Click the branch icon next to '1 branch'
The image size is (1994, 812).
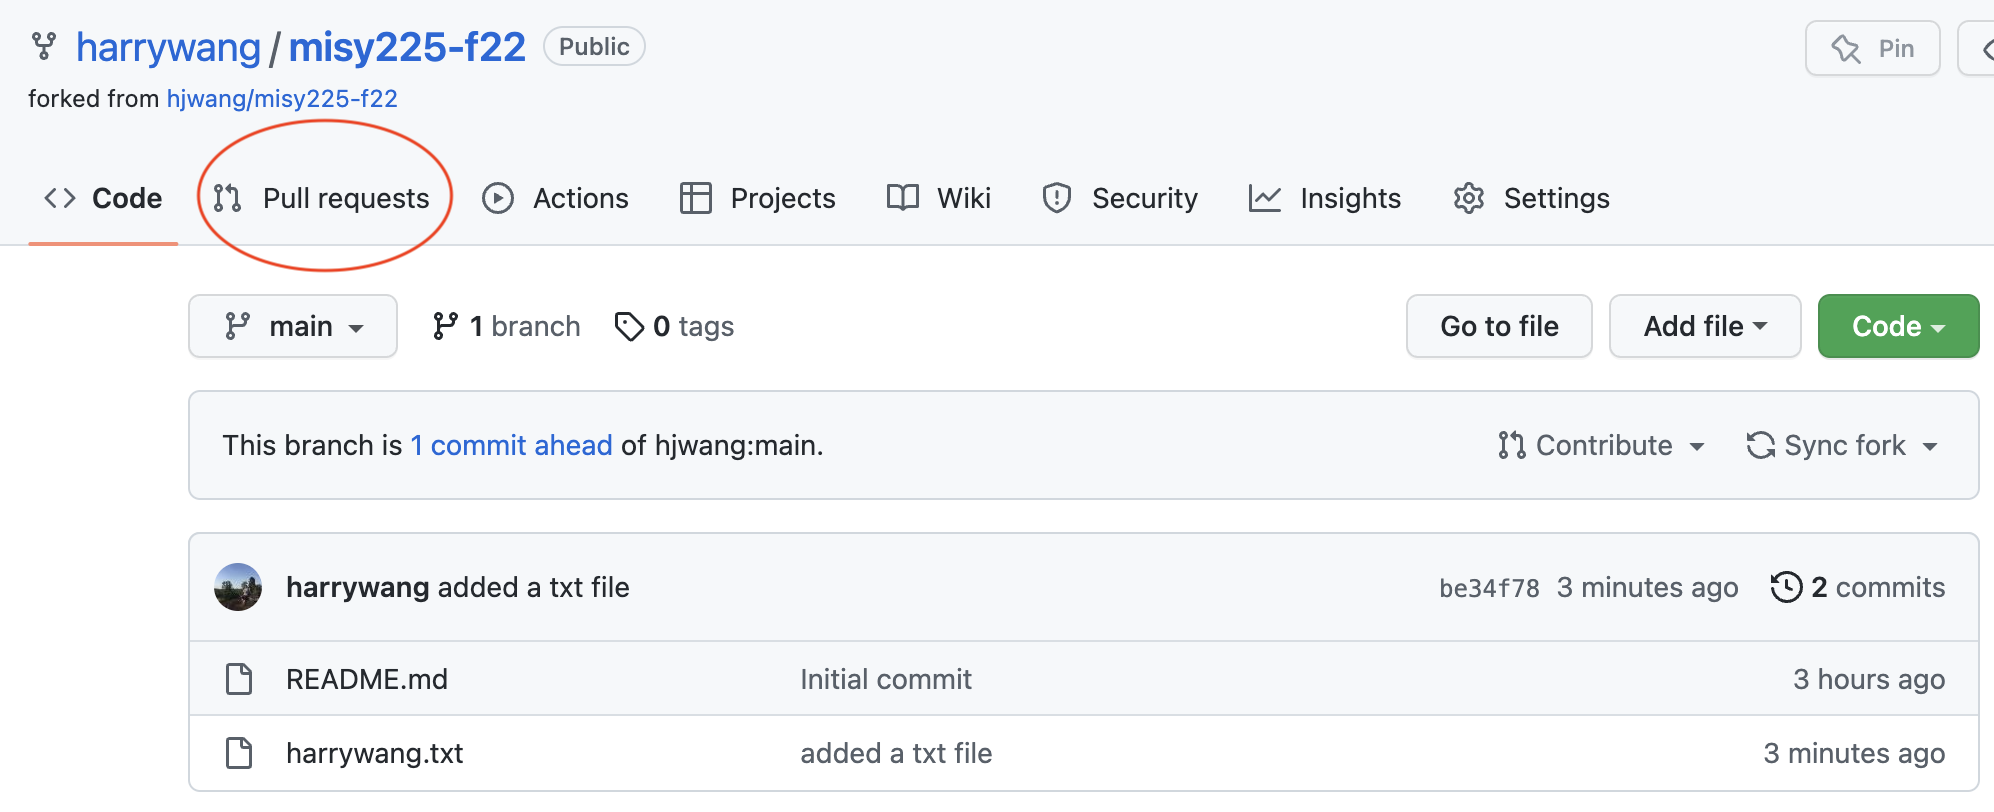(445, 326)
